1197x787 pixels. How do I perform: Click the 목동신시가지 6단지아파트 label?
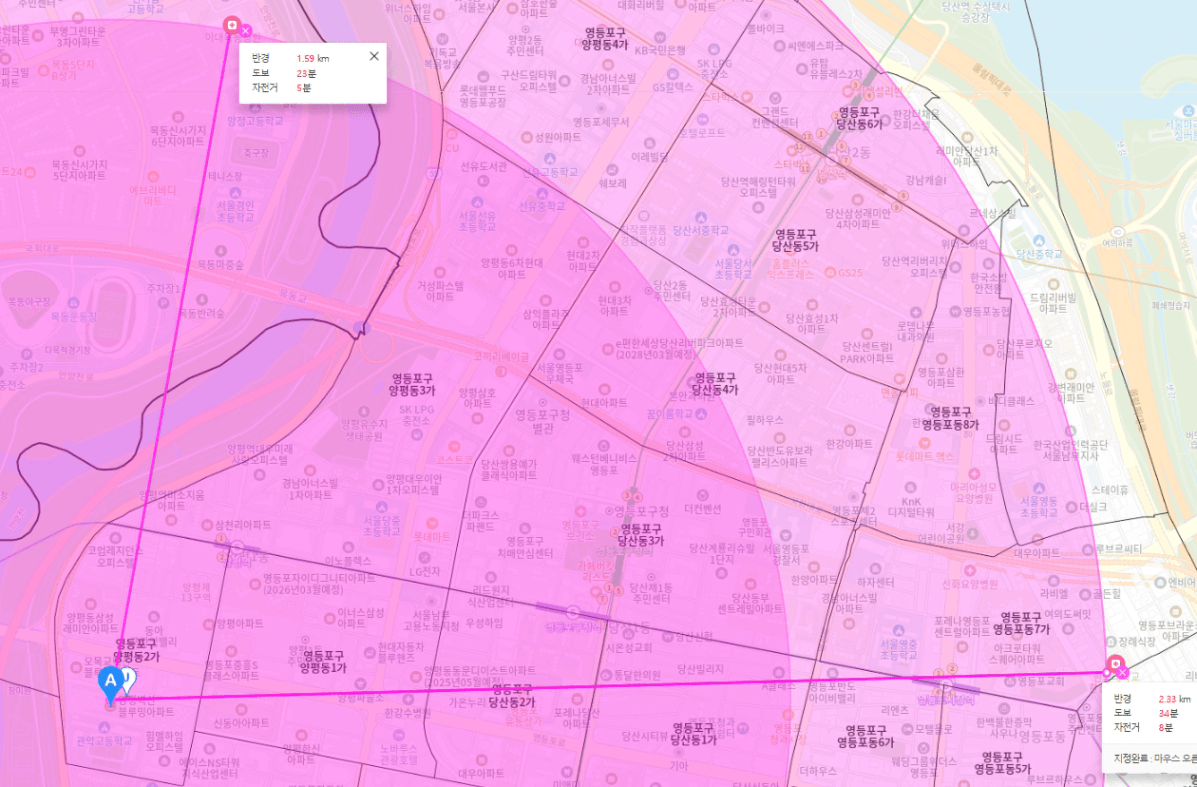pyautogui.click(x=177, y=135)
